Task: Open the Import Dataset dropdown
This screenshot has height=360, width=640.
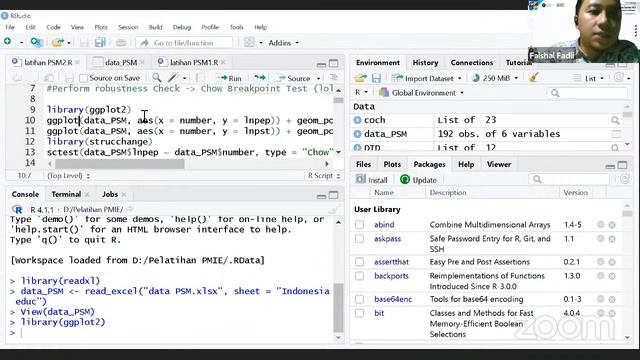Action: [427, 78]
